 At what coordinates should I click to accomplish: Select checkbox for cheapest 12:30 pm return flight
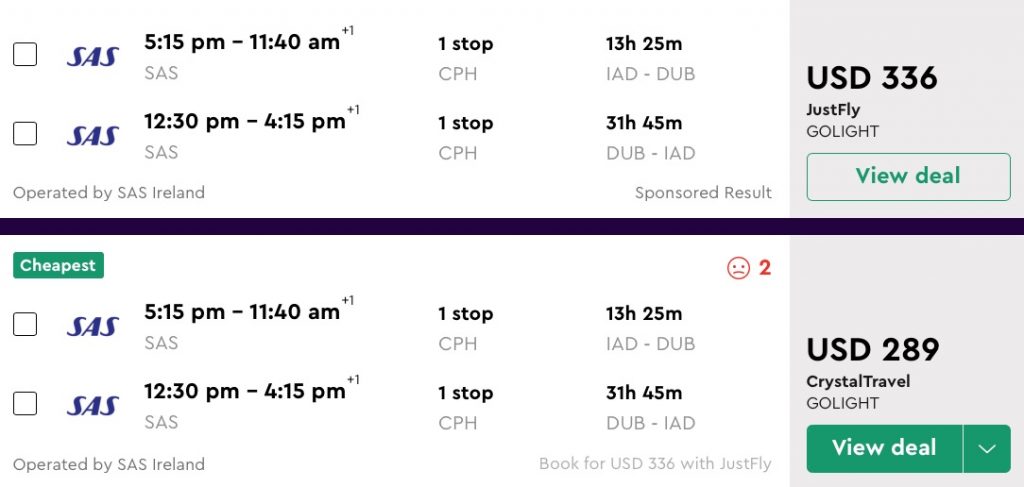click(25, 403)
